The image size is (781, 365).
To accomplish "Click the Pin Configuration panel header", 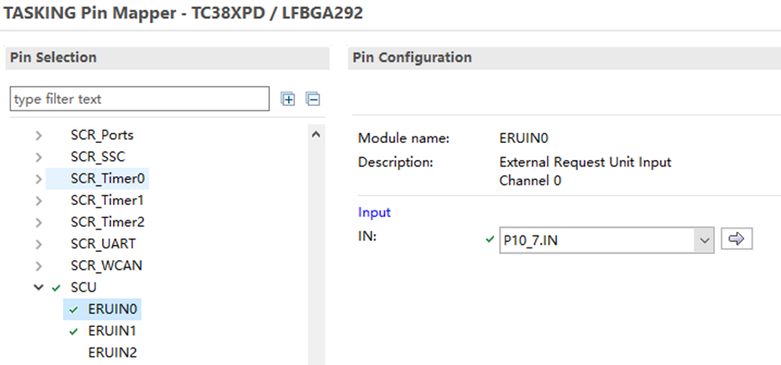I will point(564,58).
